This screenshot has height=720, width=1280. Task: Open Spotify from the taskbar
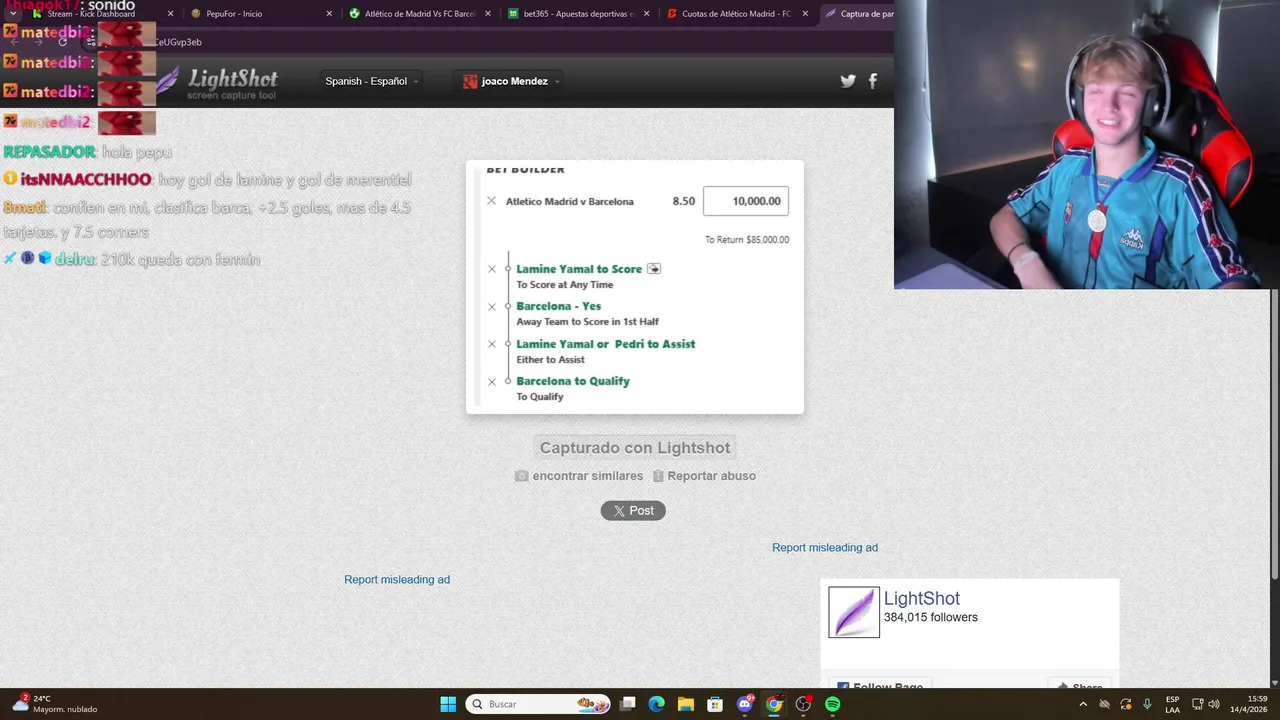[833, 704]
